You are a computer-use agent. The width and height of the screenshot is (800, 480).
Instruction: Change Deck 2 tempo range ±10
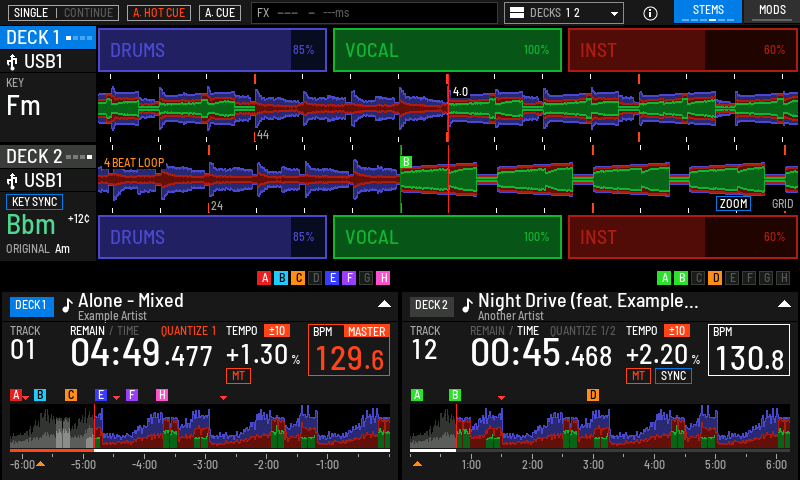coord(677,331)
